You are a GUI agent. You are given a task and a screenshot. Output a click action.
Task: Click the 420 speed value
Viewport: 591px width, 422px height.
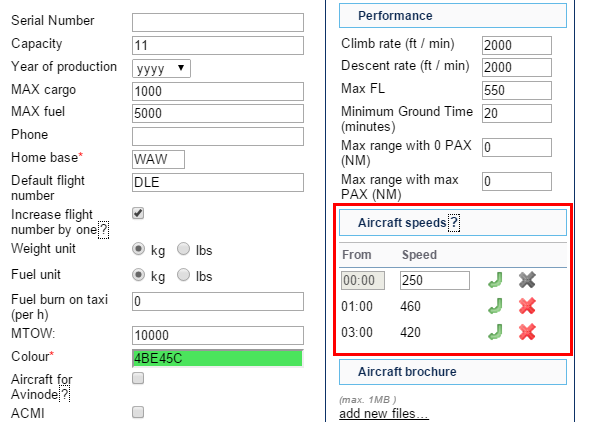point(410,332)
